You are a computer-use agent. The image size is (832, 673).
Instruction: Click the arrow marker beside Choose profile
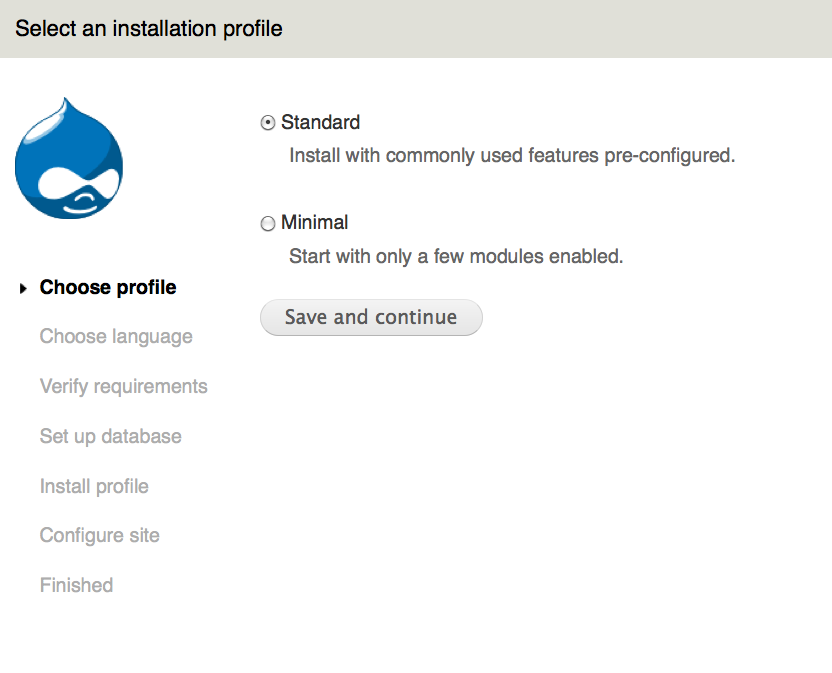tap(23, 289)
